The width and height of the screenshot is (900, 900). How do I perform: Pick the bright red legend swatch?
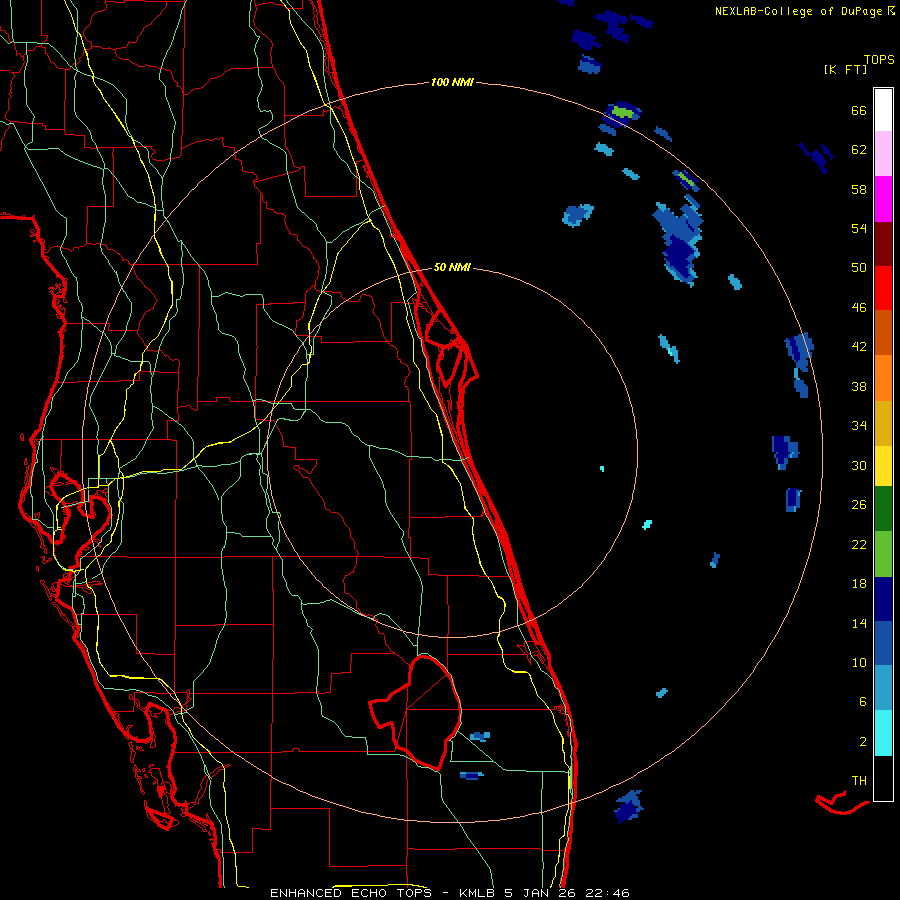tap(883, 288)
